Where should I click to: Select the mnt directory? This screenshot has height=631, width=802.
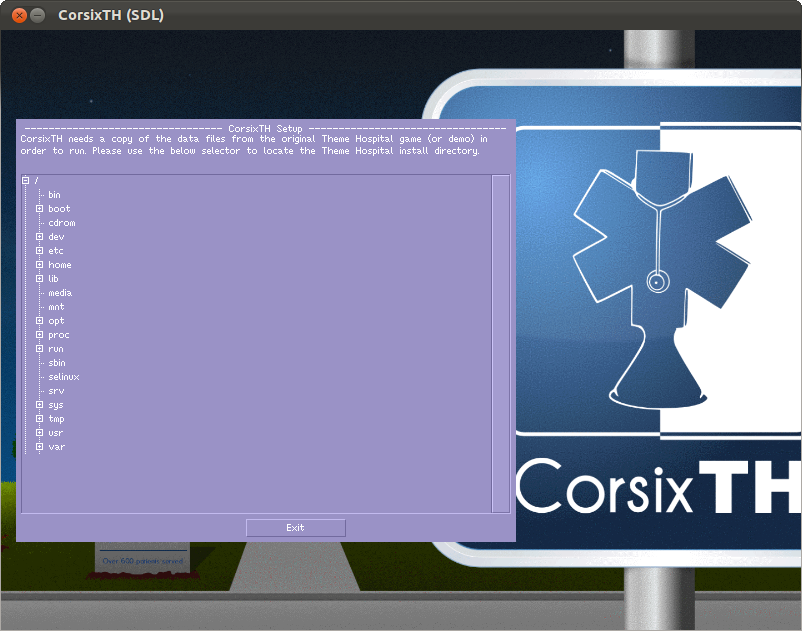pos(56,307)
